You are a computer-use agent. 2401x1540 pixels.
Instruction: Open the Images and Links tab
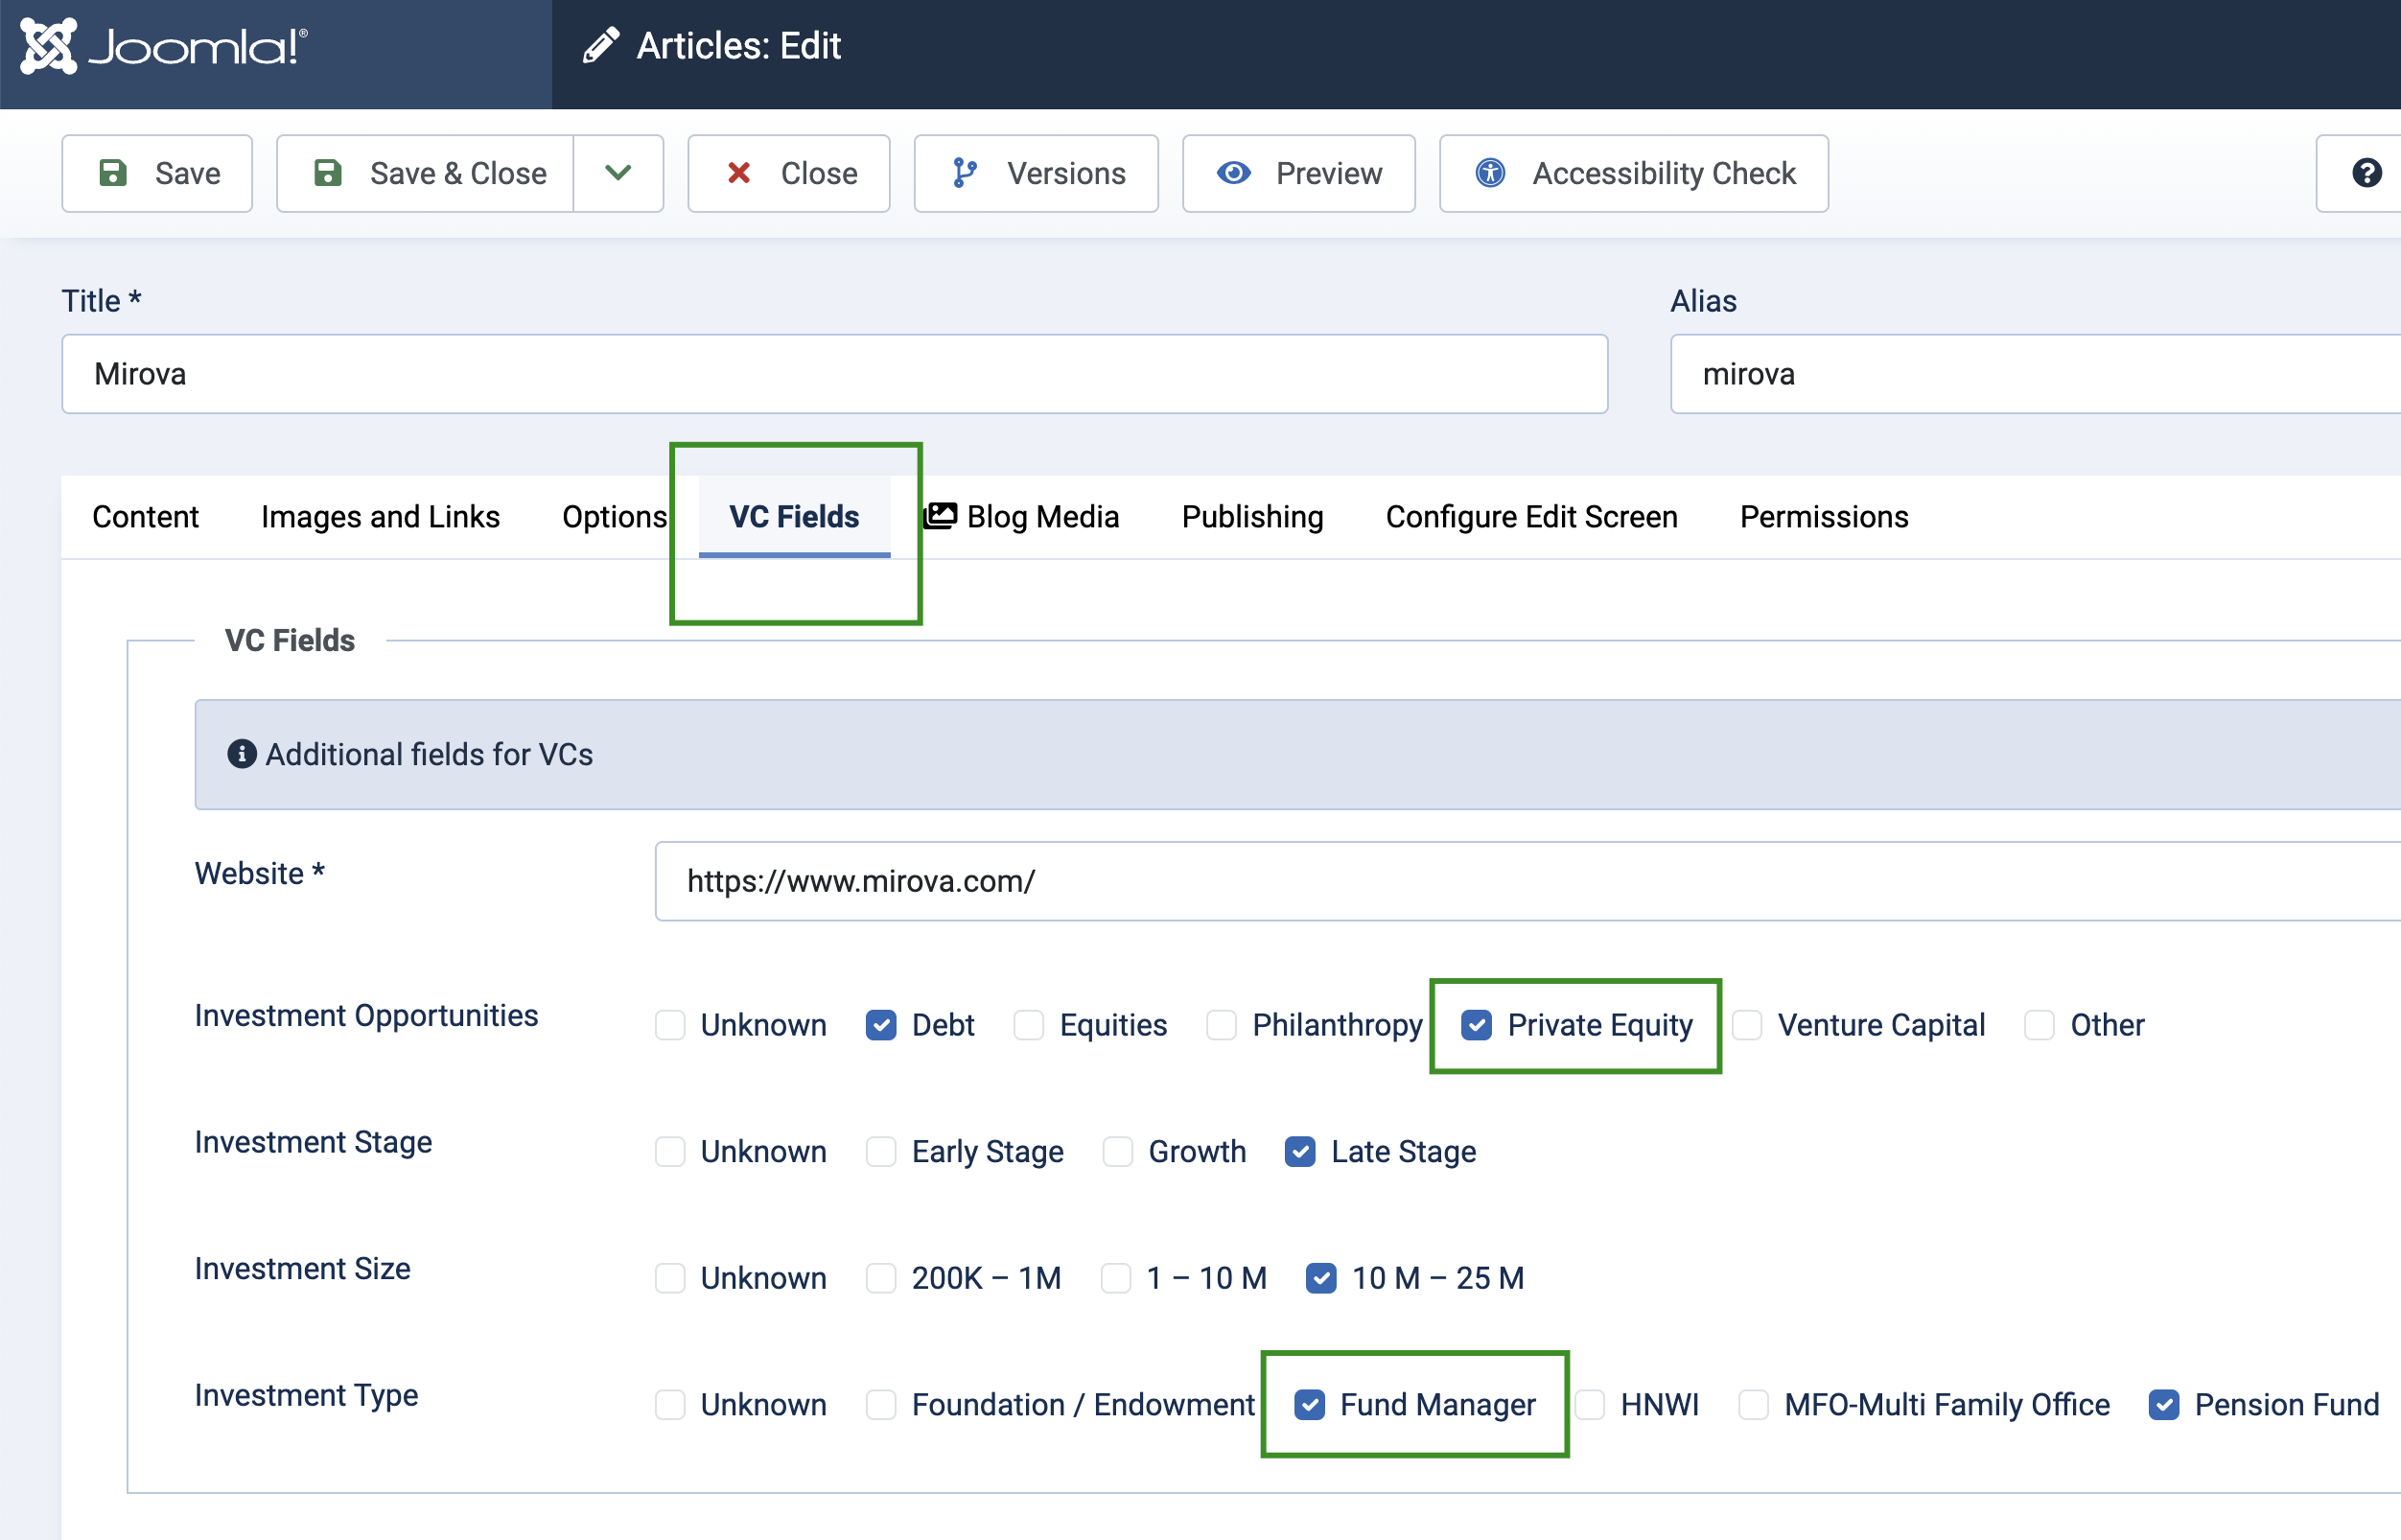[x=380, y=517]
